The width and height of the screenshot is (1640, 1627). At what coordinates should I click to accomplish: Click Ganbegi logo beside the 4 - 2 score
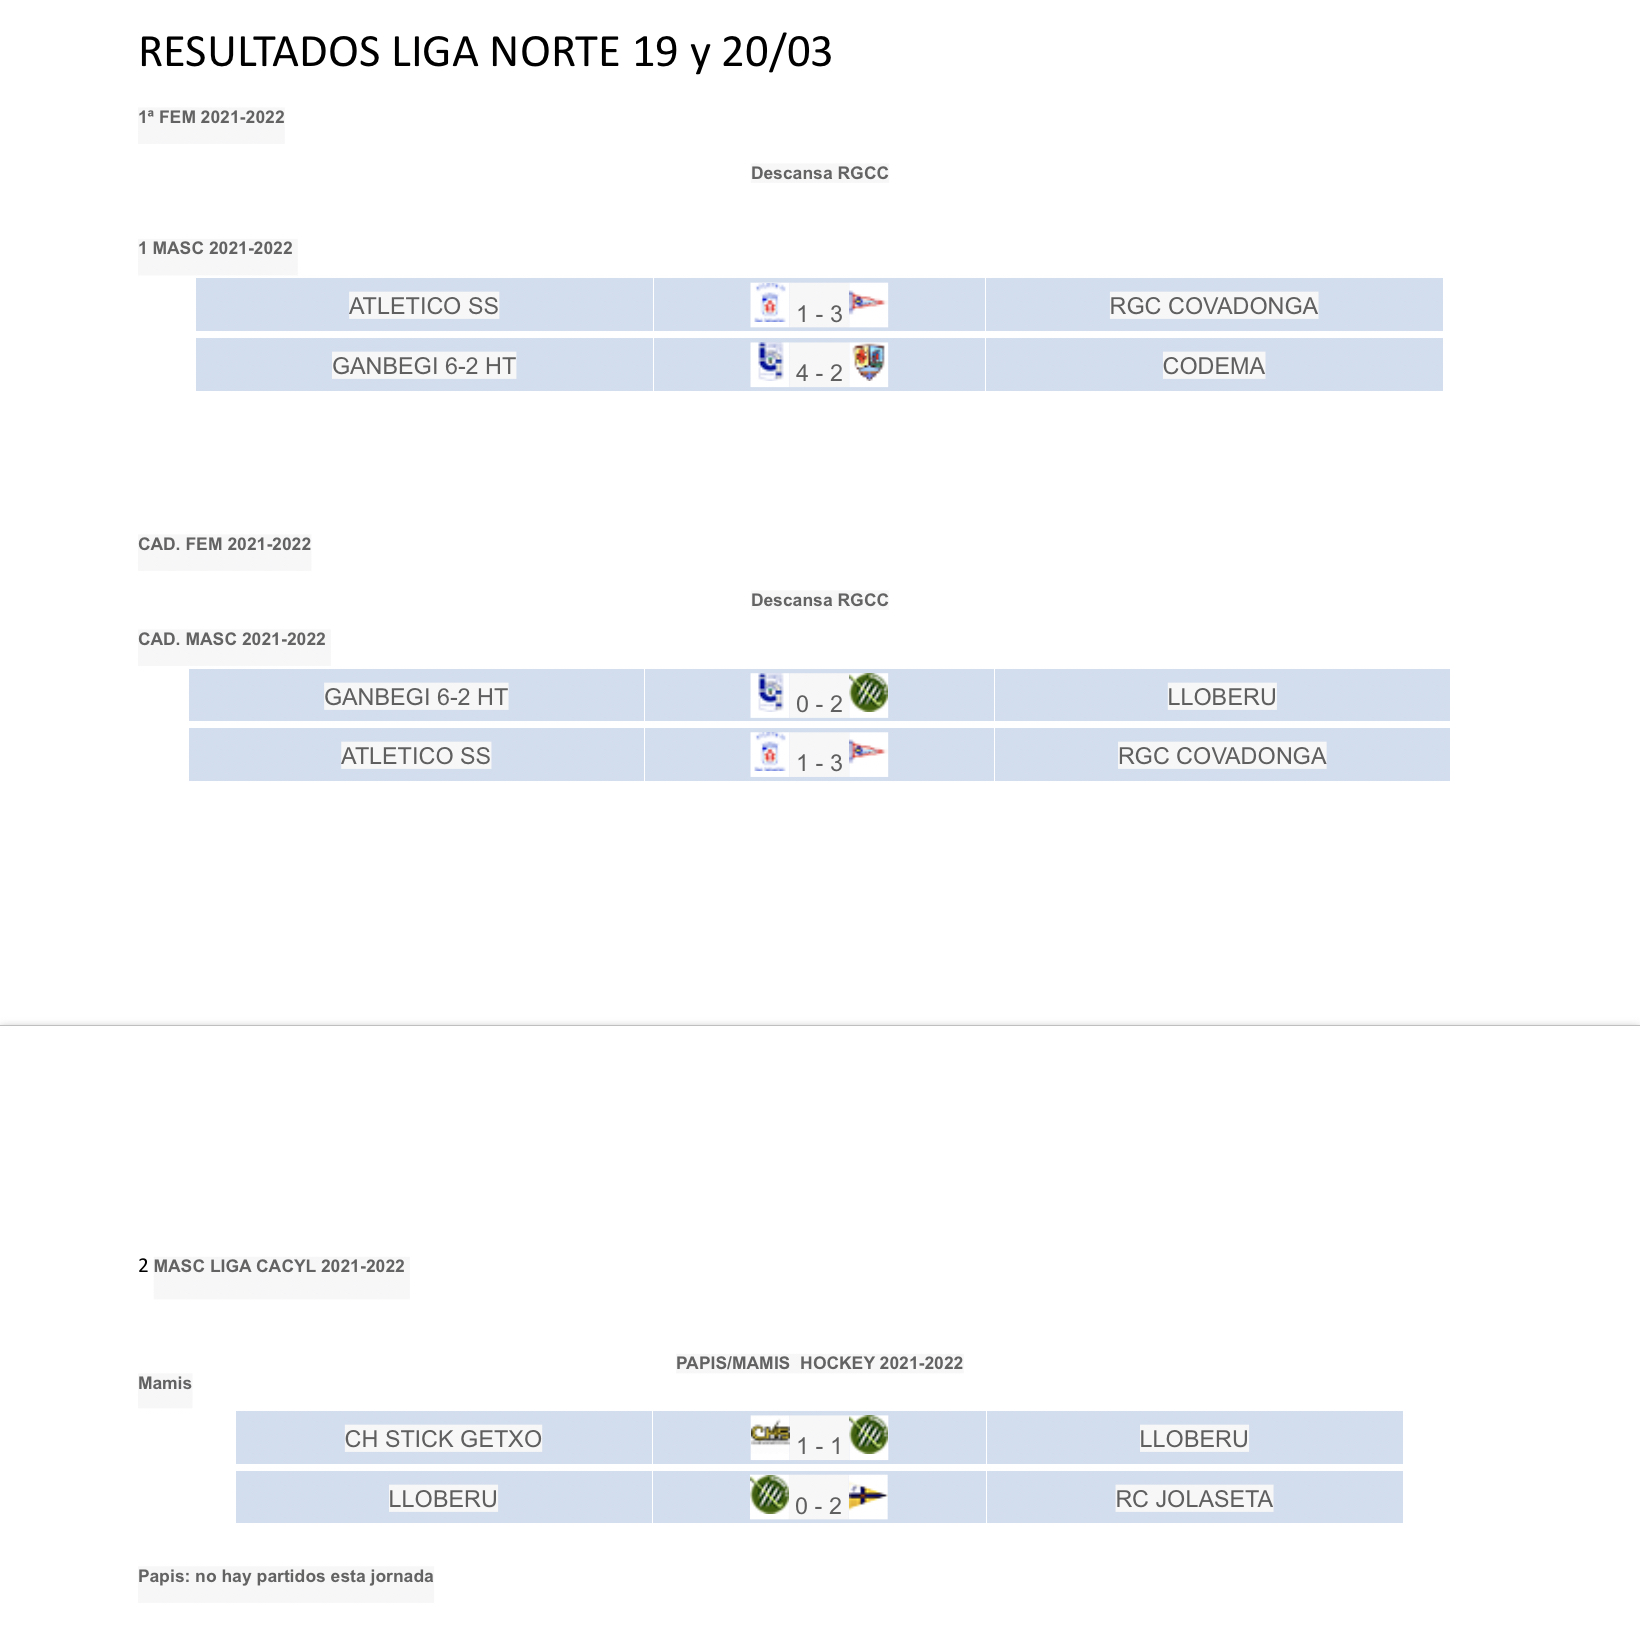[x=769, y=362]
